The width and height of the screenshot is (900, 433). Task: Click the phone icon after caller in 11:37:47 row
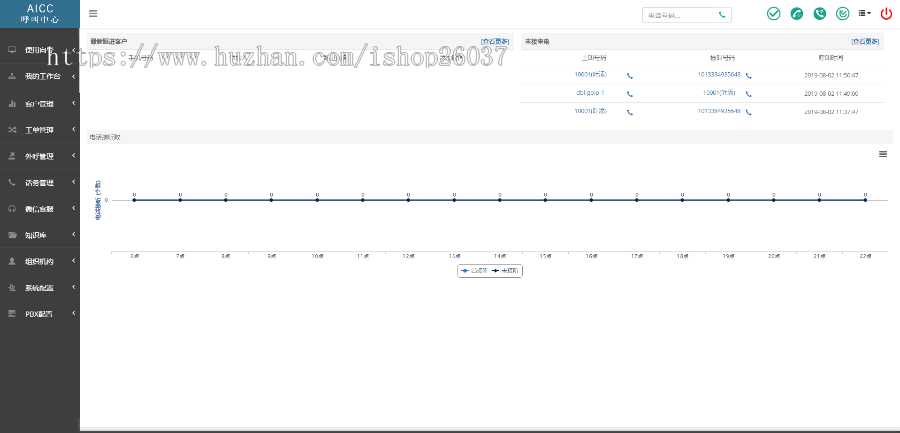coord(630,113)
